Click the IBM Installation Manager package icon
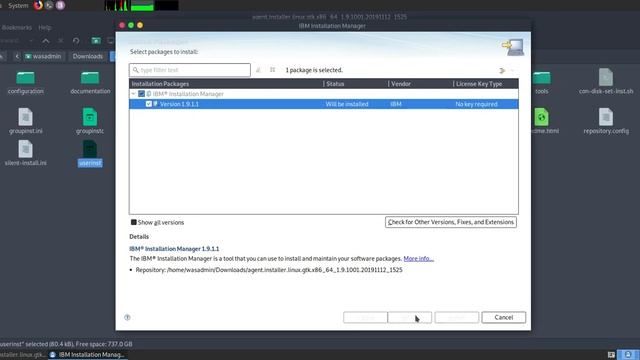640x360 pixels. pos(149,94)
